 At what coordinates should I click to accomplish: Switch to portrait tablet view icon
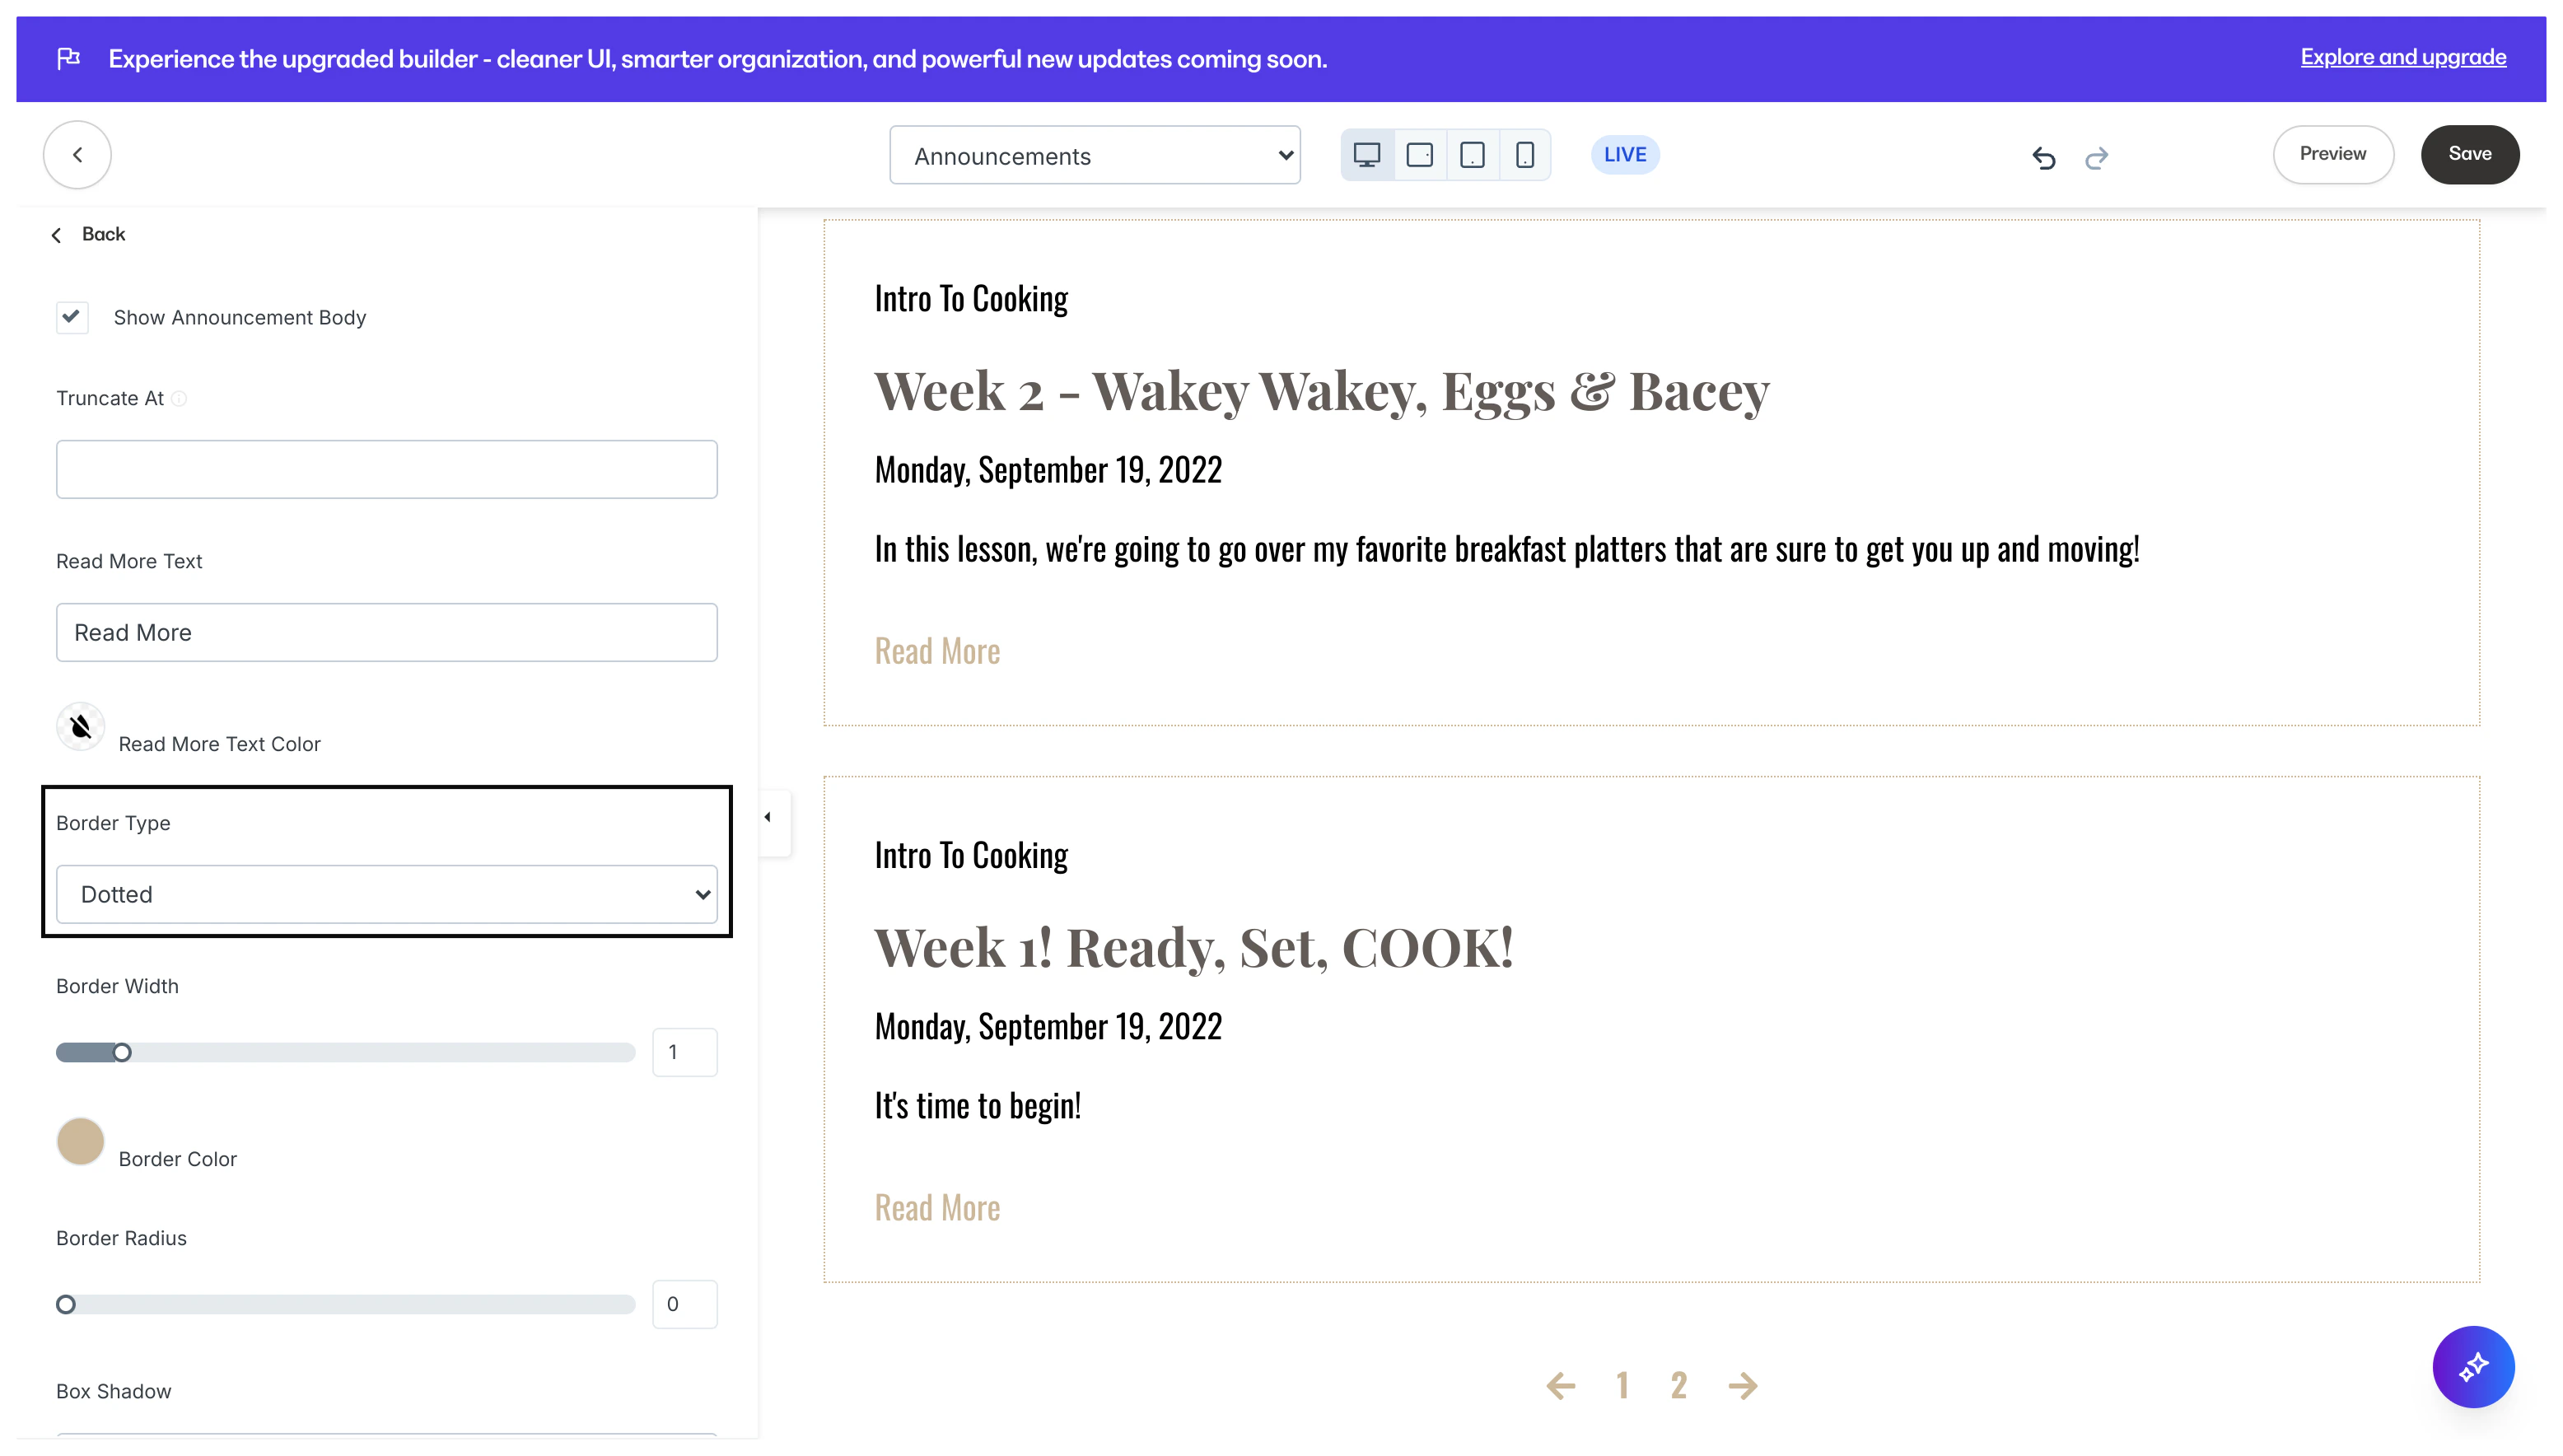tap(1472, 155)
